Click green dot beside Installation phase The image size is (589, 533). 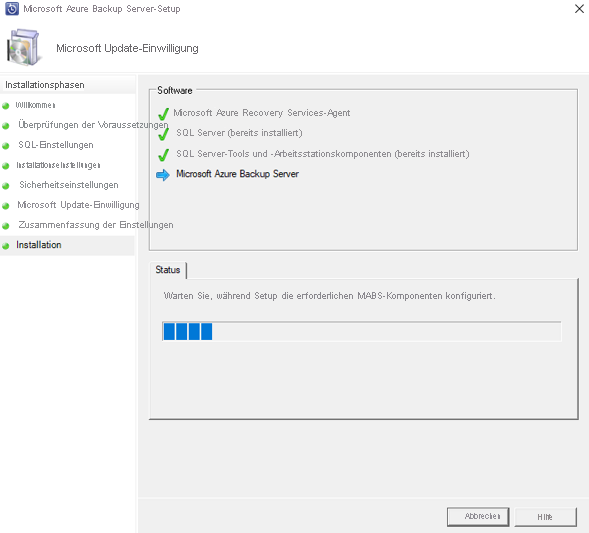[6, 246]
